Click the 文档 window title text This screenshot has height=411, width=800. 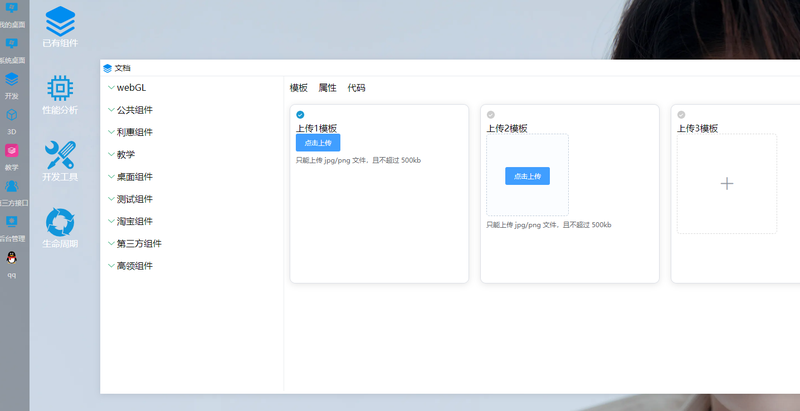122,68
